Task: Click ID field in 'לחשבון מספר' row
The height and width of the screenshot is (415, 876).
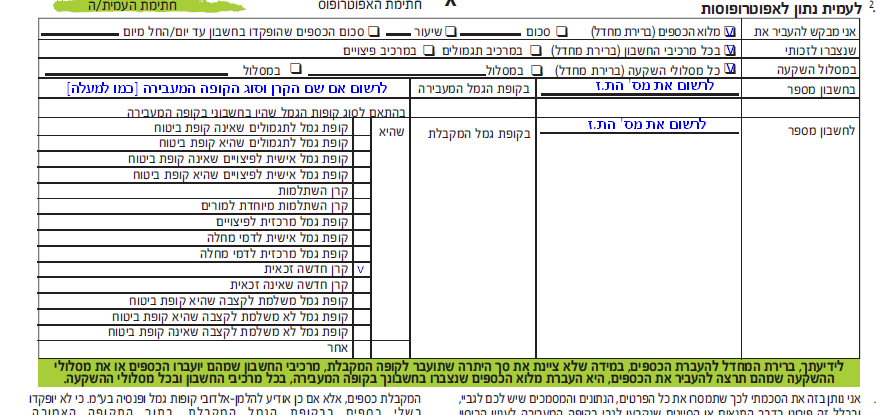Action: (x=639, y=126)
